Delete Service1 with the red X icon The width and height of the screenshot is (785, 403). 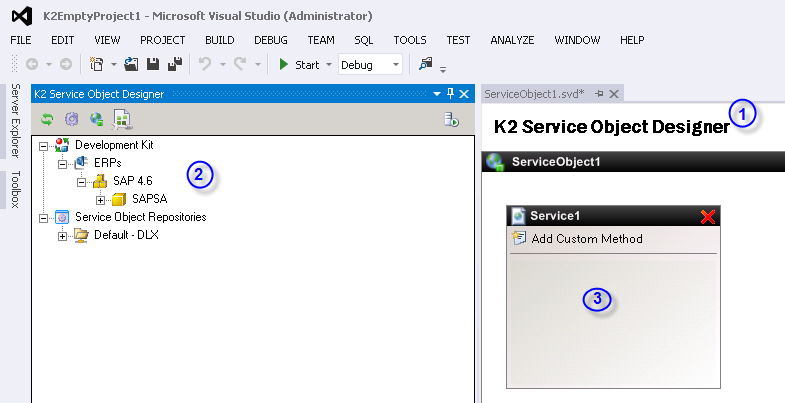coord(707,217)
